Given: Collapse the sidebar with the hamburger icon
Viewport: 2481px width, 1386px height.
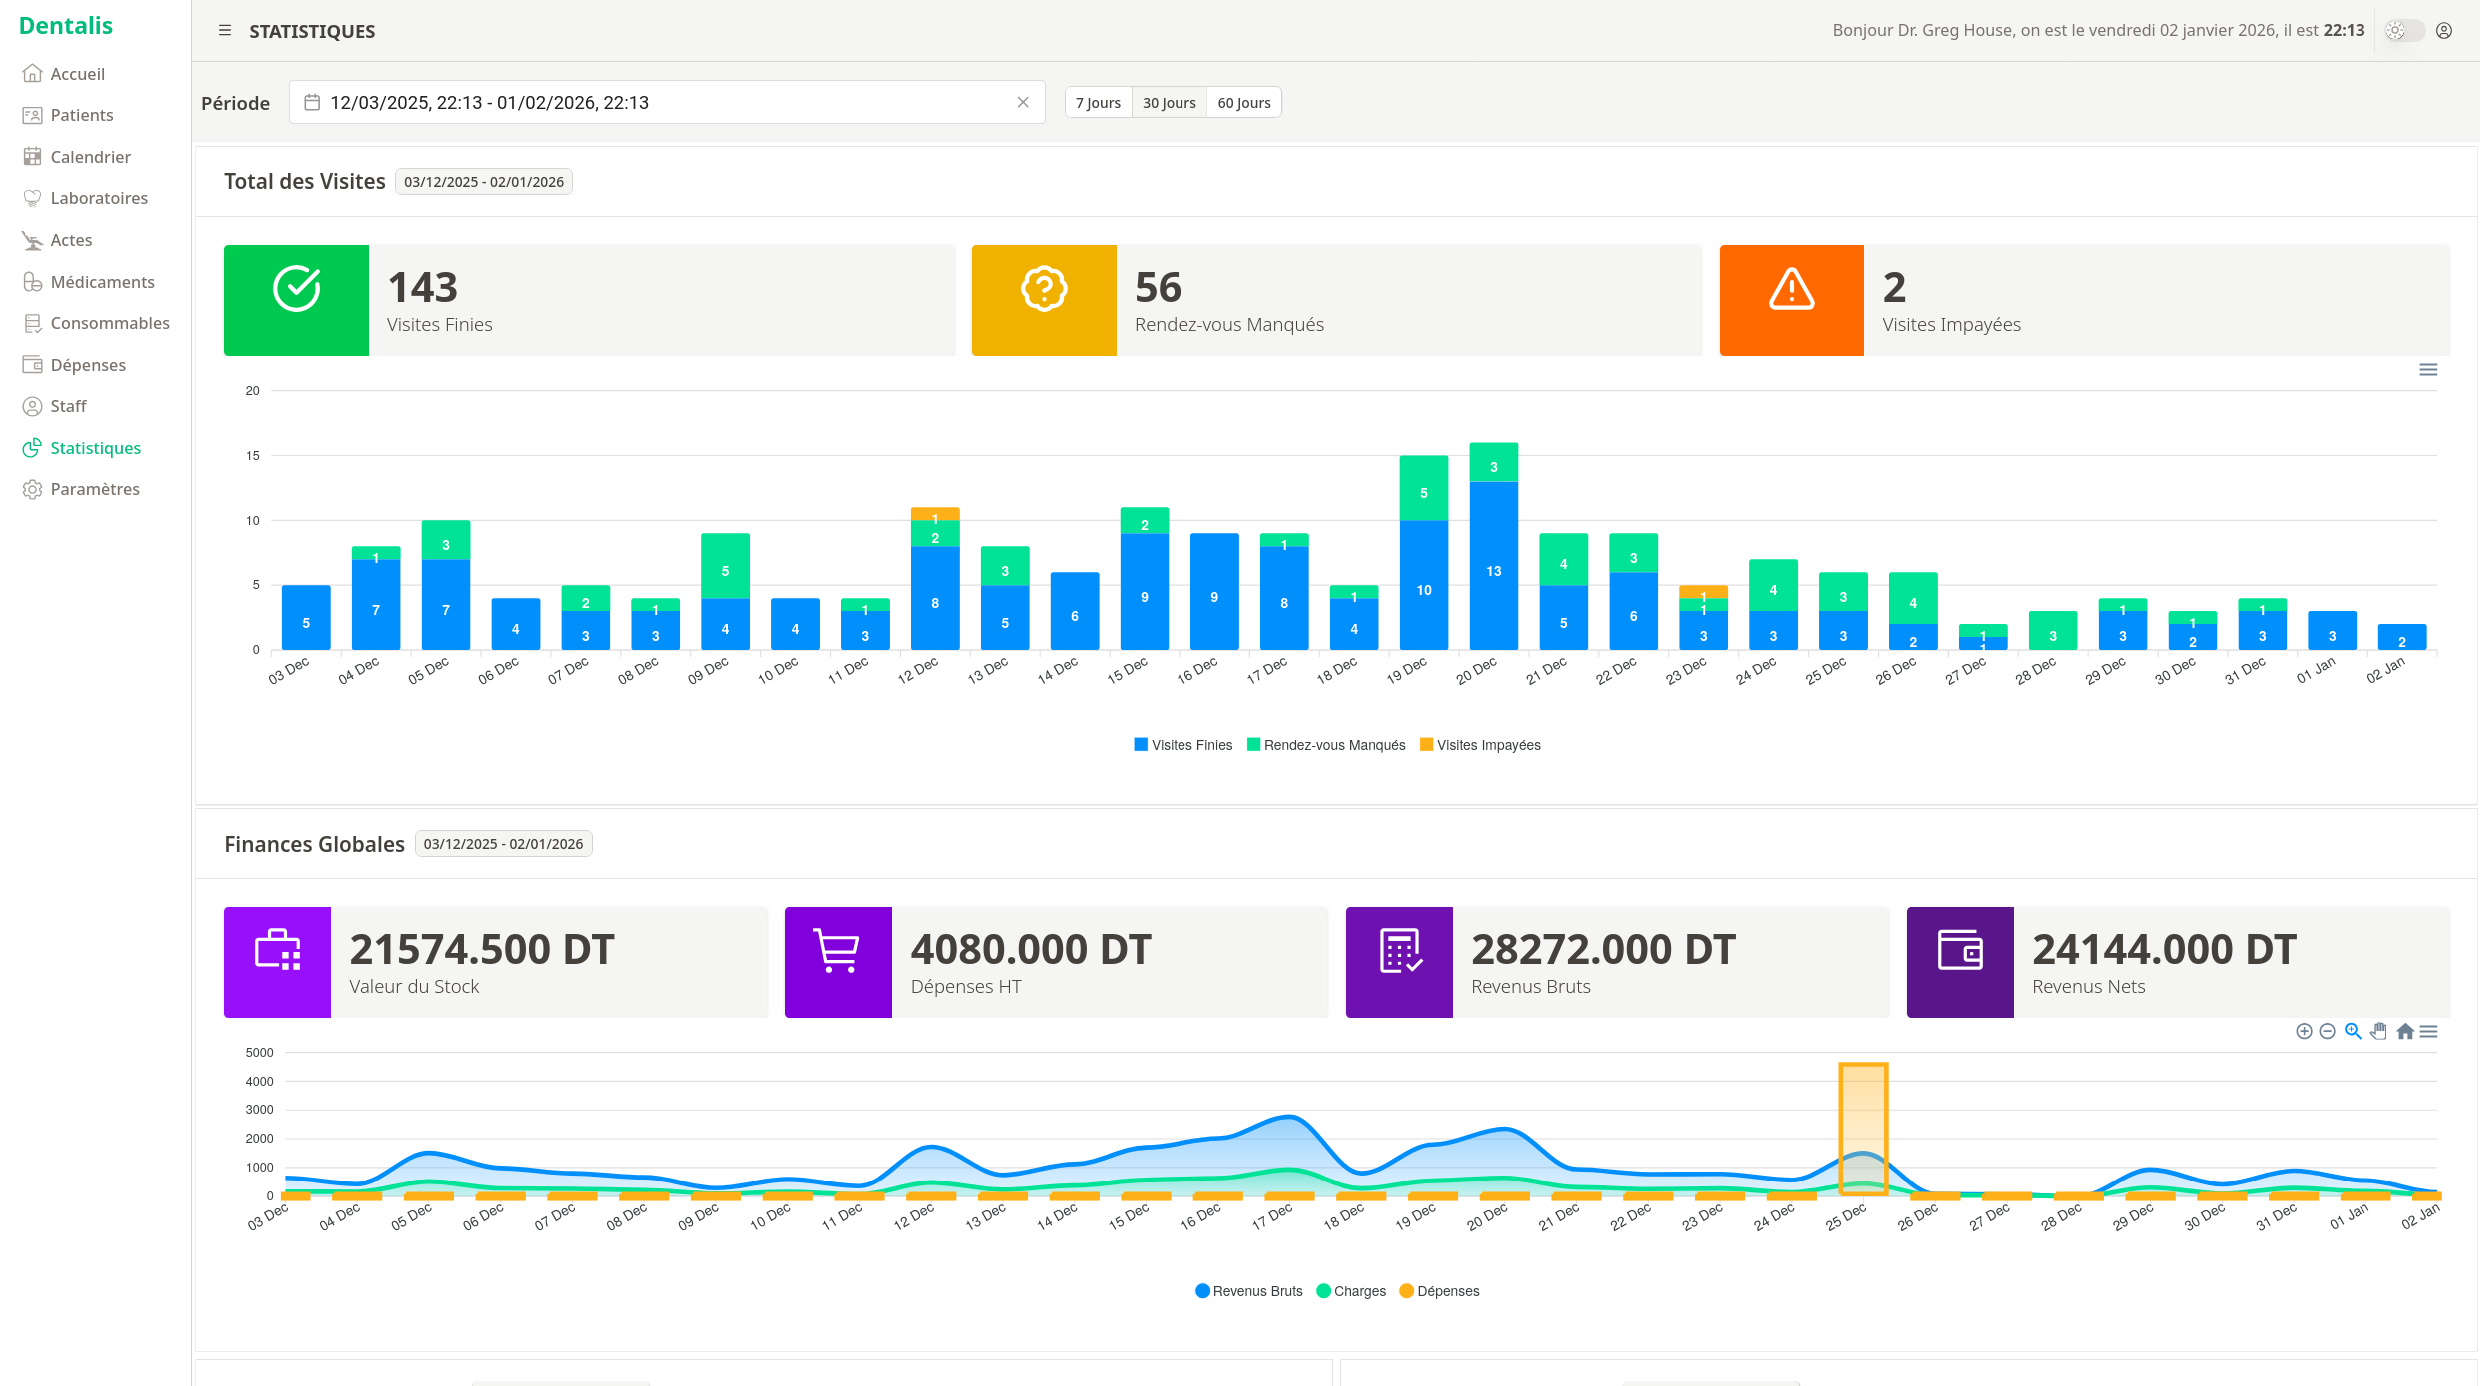Looking at the screenshot, I should click(225, 31).
